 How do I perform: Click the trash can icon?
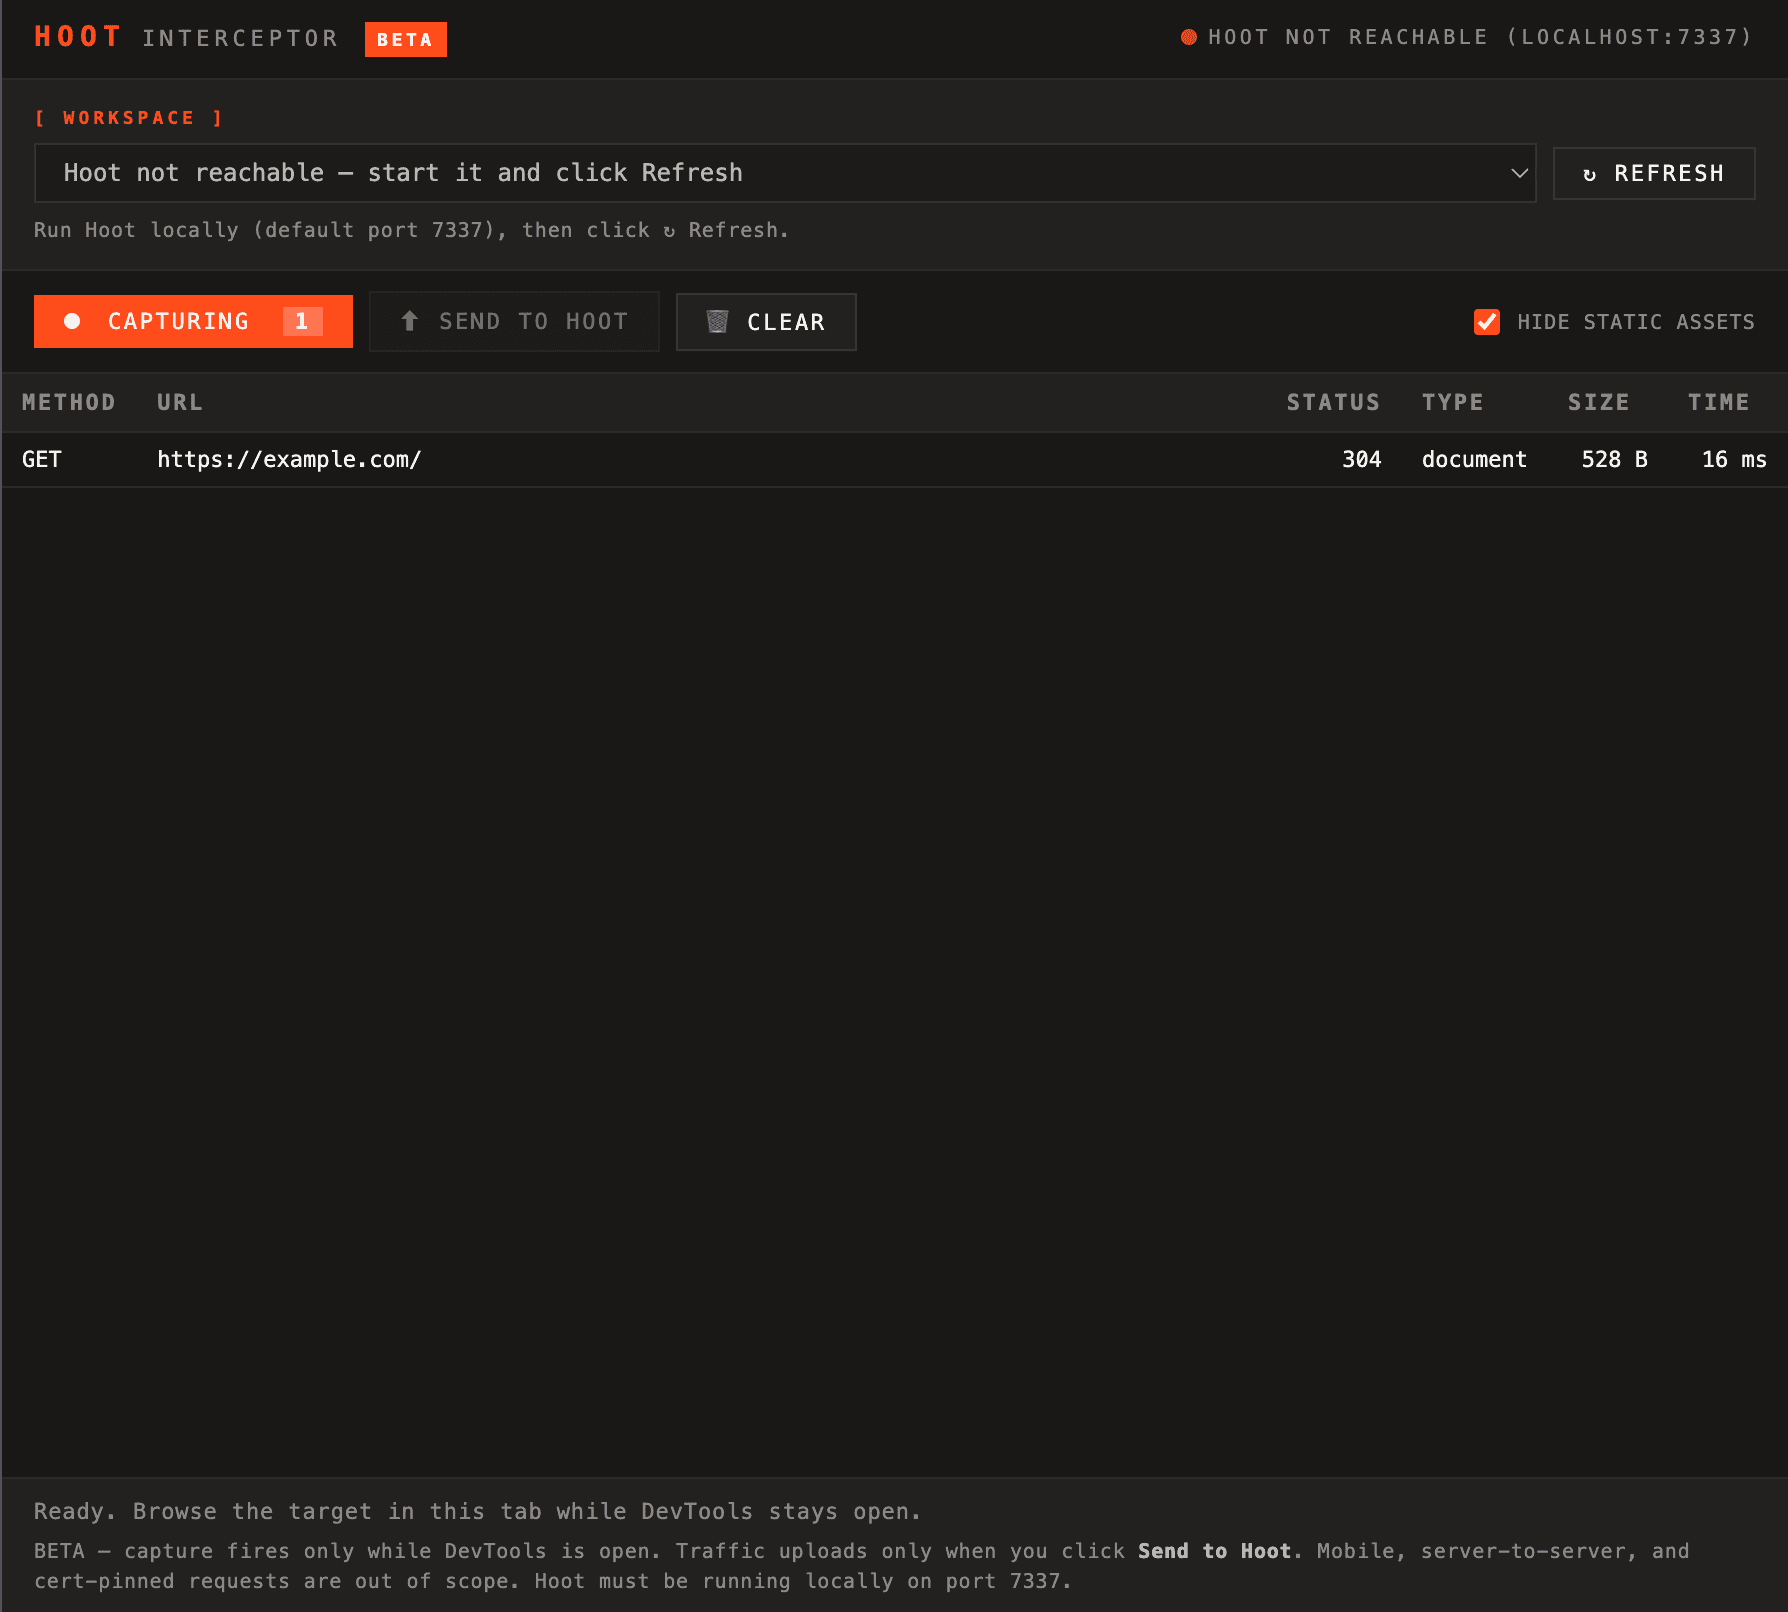point(717,321)
